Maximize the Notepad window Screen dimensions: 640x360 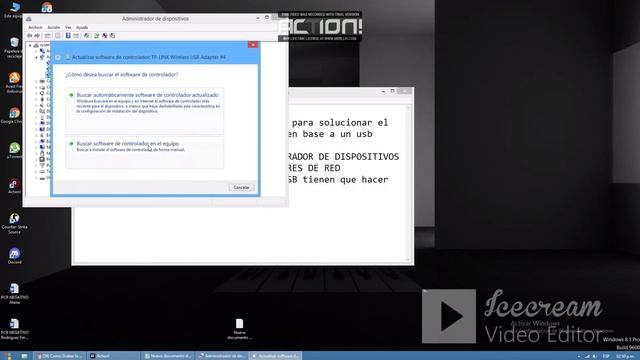click(393, 91)
